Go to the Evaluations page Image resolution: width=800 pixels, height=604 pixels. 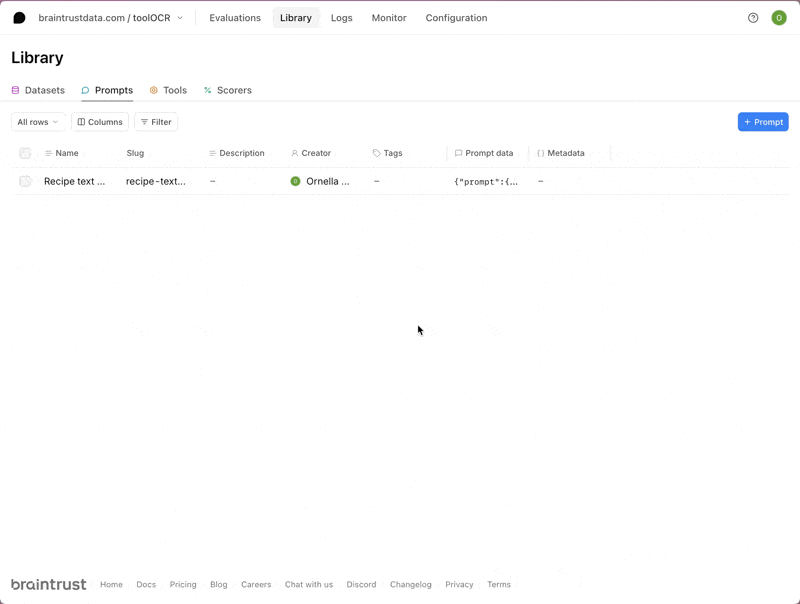(x=235, y=18)
